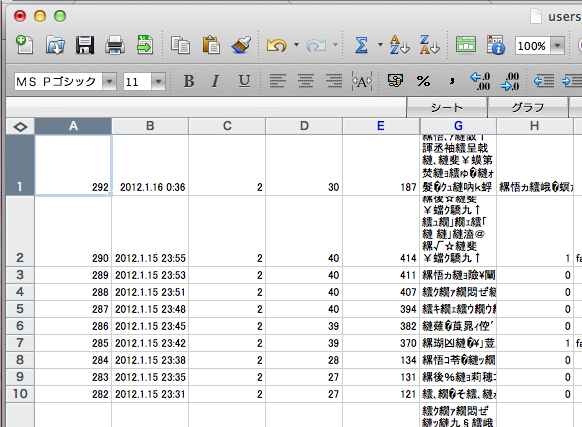Sort ascending with the A-Z icon
The width and height of the screenshot is (582, 427).
tap(399, 45)
